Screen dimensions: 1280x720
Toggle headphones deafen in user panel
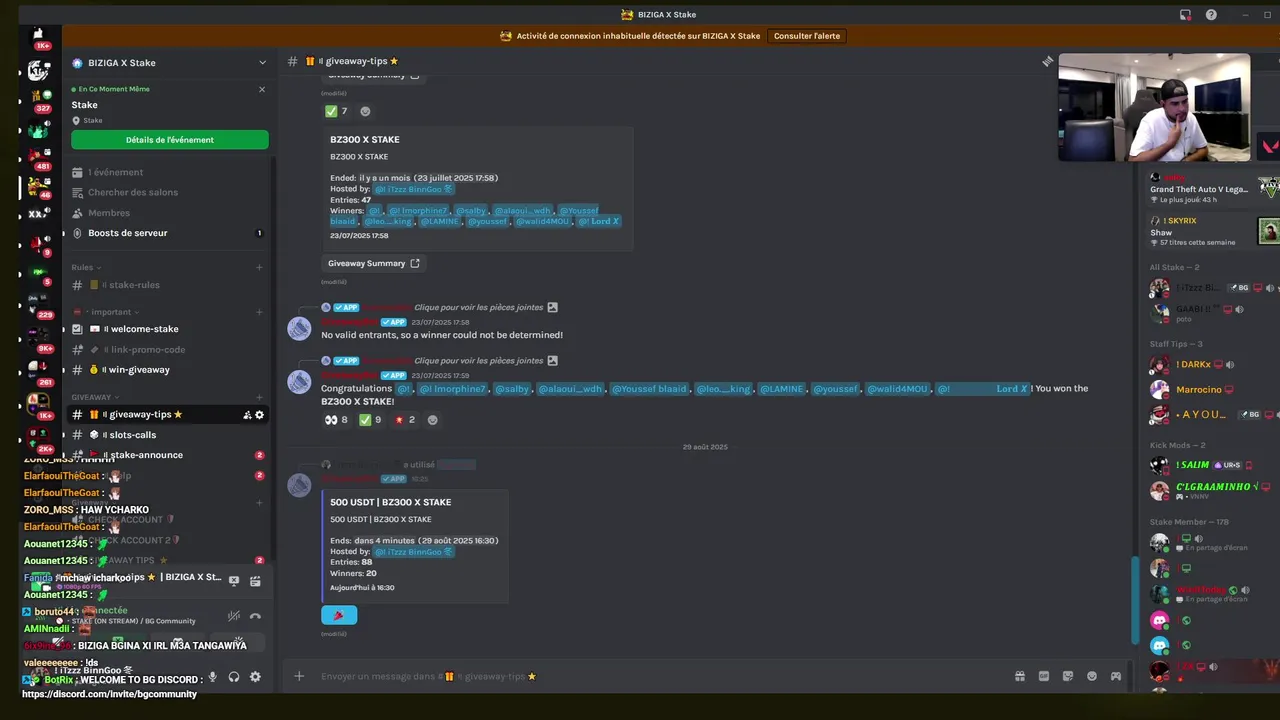[234, 677]
